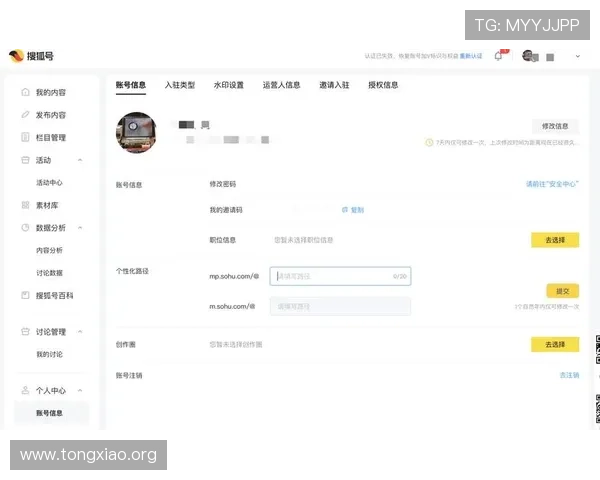Expand the account dropdown arrow in header
The image size is (600, 480).
coord(577,56)
